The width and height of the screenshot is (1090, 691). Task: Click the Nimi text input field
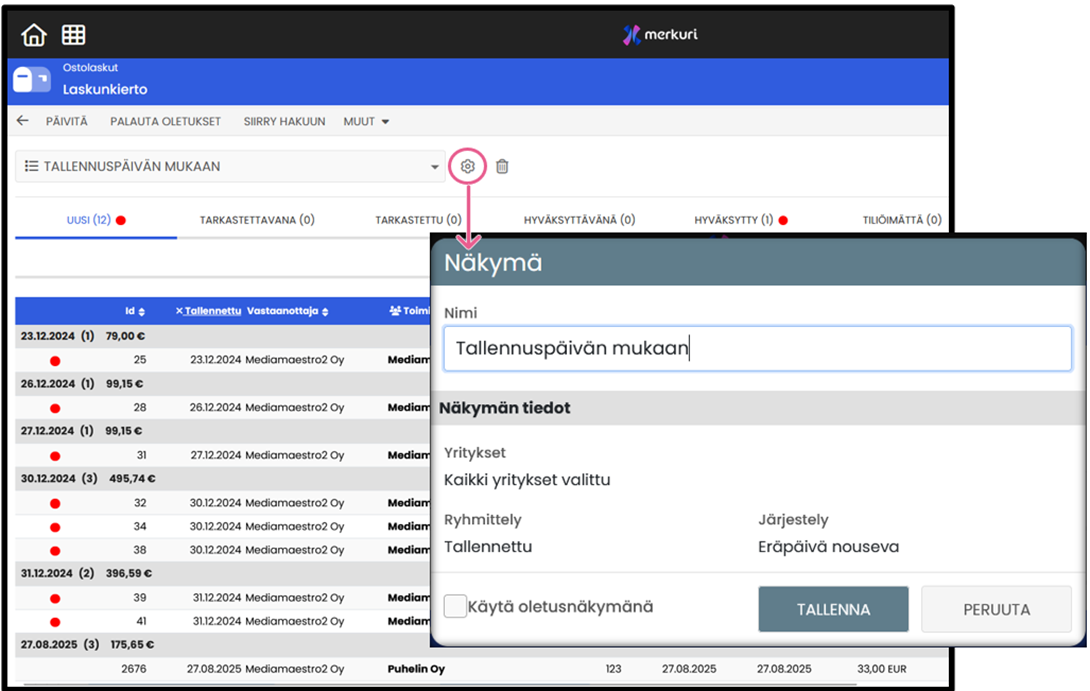757,349
